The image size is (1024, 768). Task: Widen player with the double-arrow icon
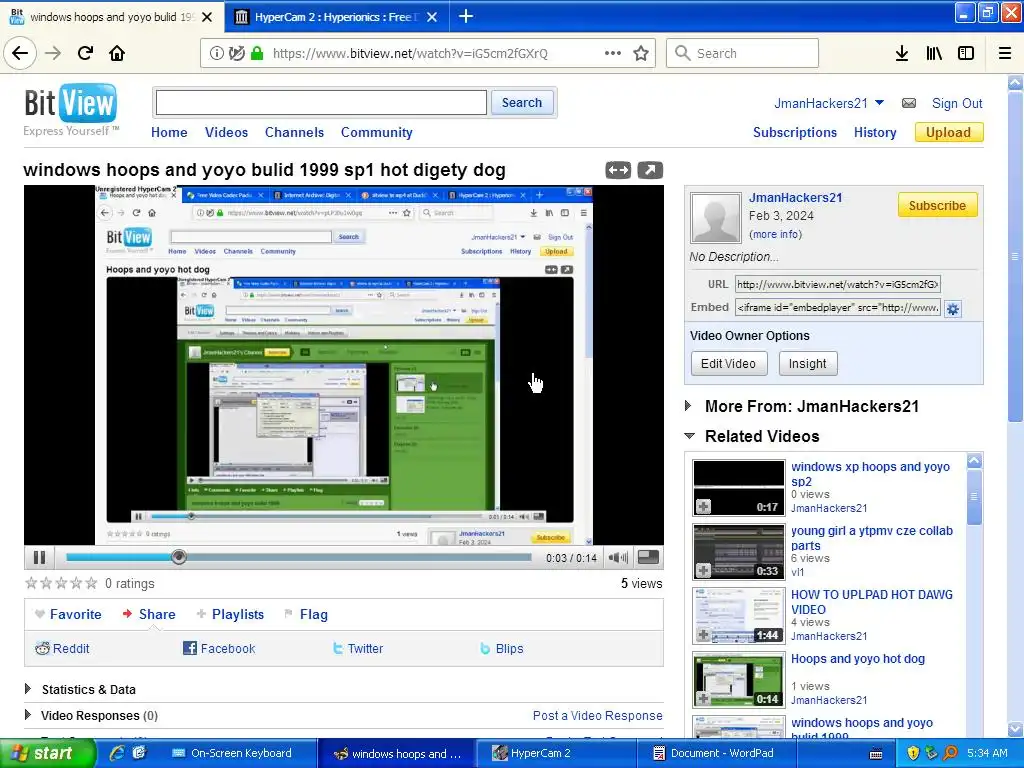(618, 170)
